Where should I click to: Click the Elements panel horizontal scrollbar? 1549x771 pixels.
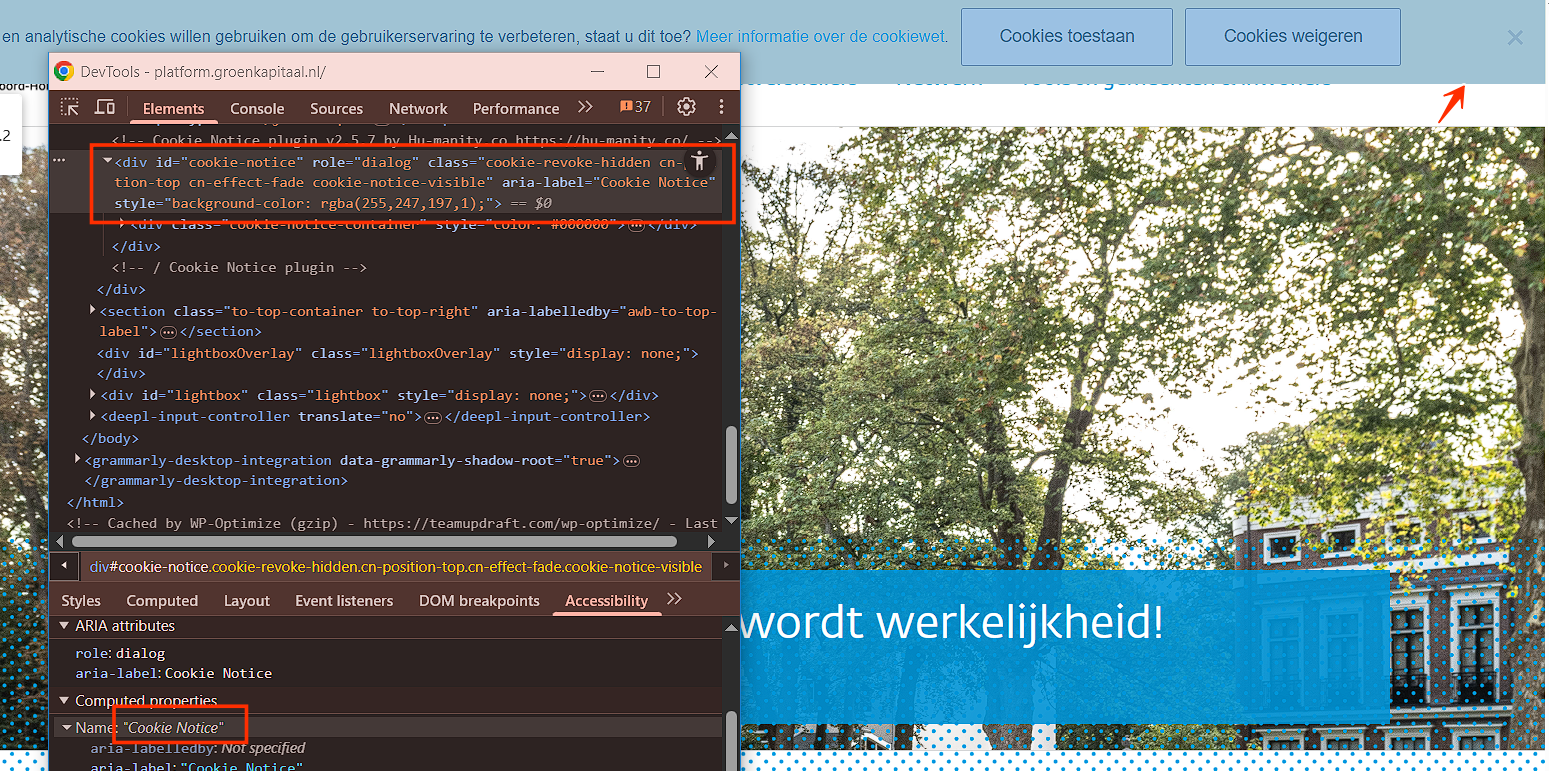[380, 542]
